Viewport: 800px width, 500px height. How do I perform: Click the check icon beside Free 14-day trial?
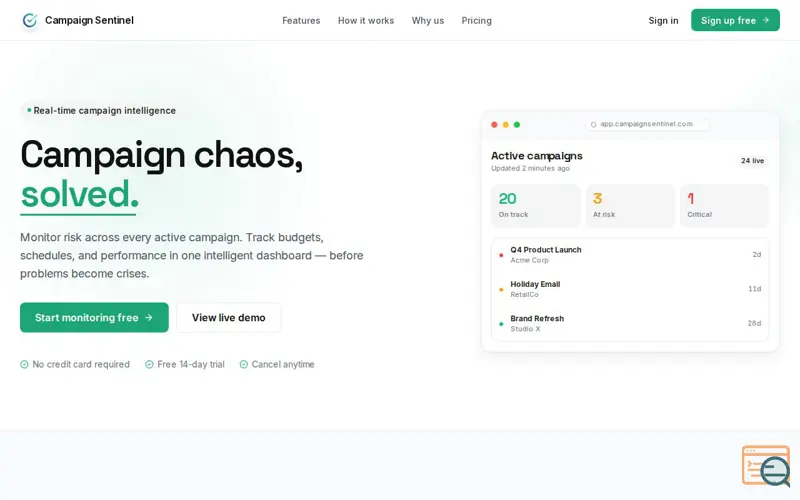149,364
